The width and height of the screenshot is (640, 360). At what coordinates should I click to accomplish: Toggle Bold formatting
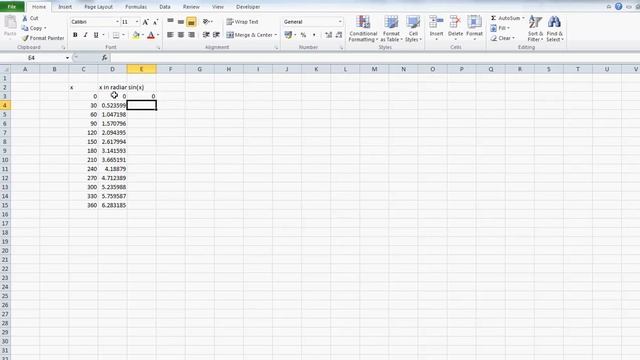[x=75, y=35]
